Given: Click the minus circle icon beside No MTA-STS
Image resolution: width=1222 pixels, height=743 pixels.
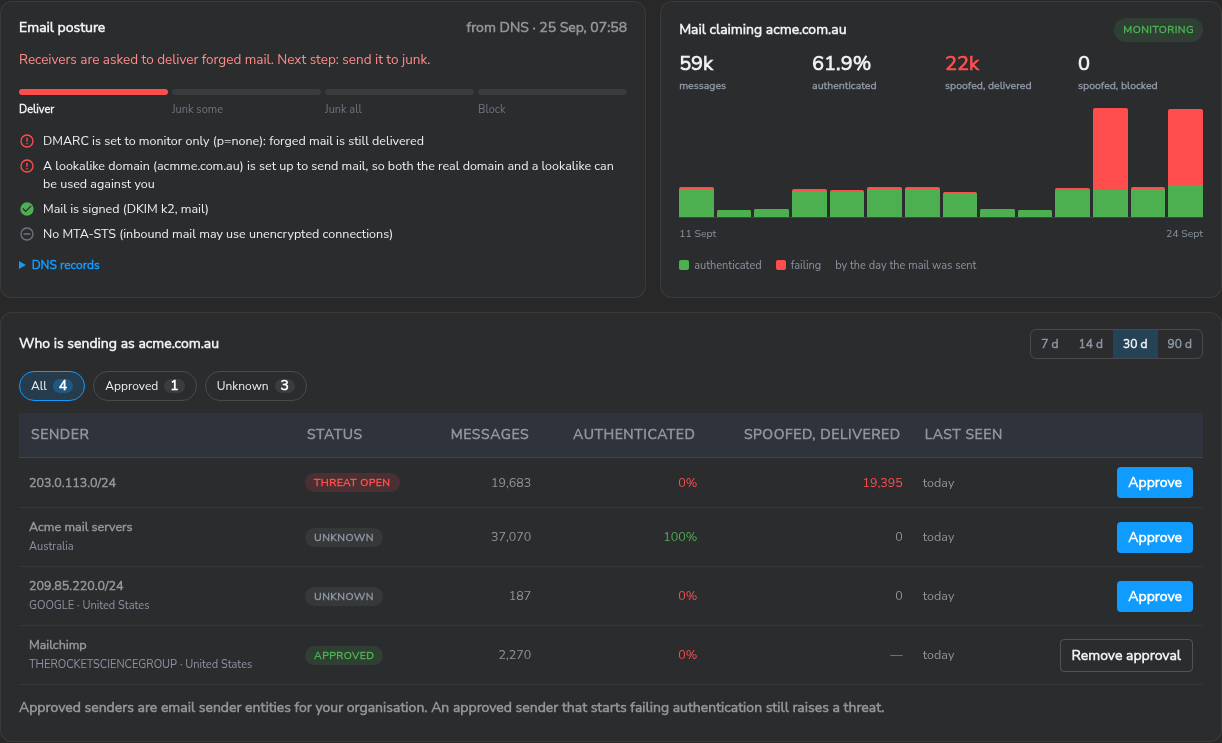Looking at the screenshot, I should coord(26,234).
